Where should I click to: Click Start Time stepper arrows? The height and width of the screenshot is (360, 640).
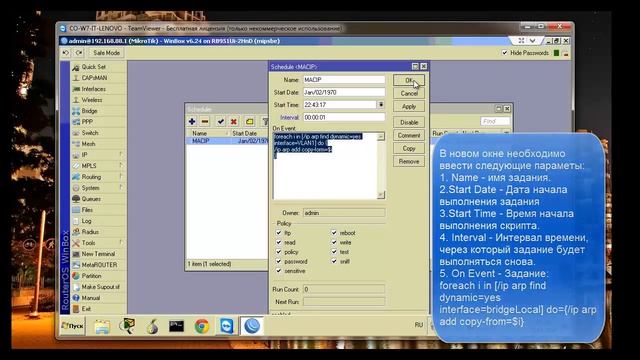pos(381,105)
